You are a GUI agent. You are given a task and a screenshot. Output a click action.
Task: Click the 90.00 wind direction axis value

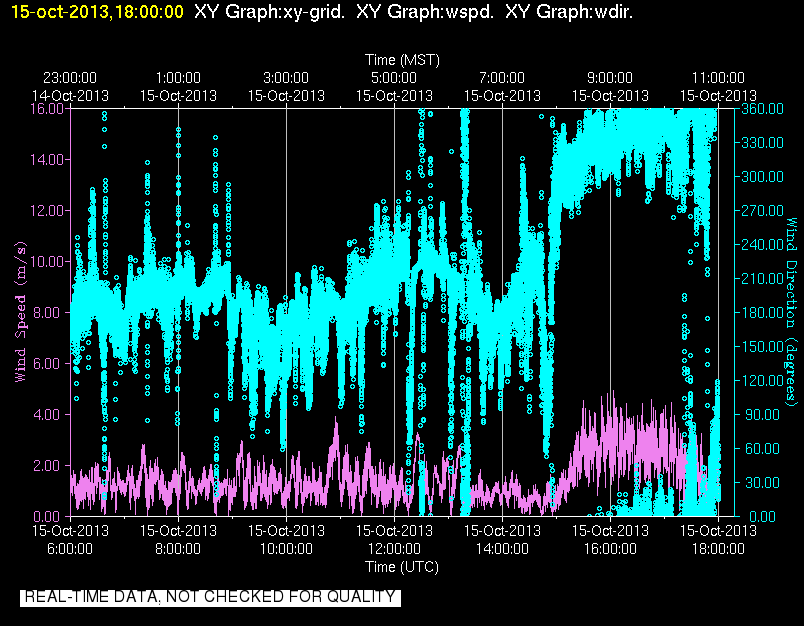tap(762, 414)
